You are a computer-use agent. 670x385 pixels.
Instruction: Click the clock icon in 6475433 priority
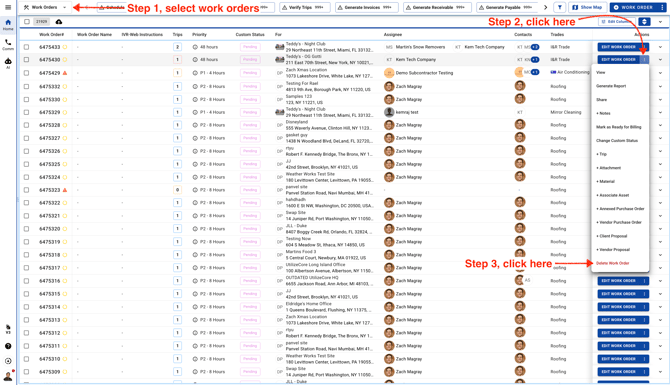(195, 47)
